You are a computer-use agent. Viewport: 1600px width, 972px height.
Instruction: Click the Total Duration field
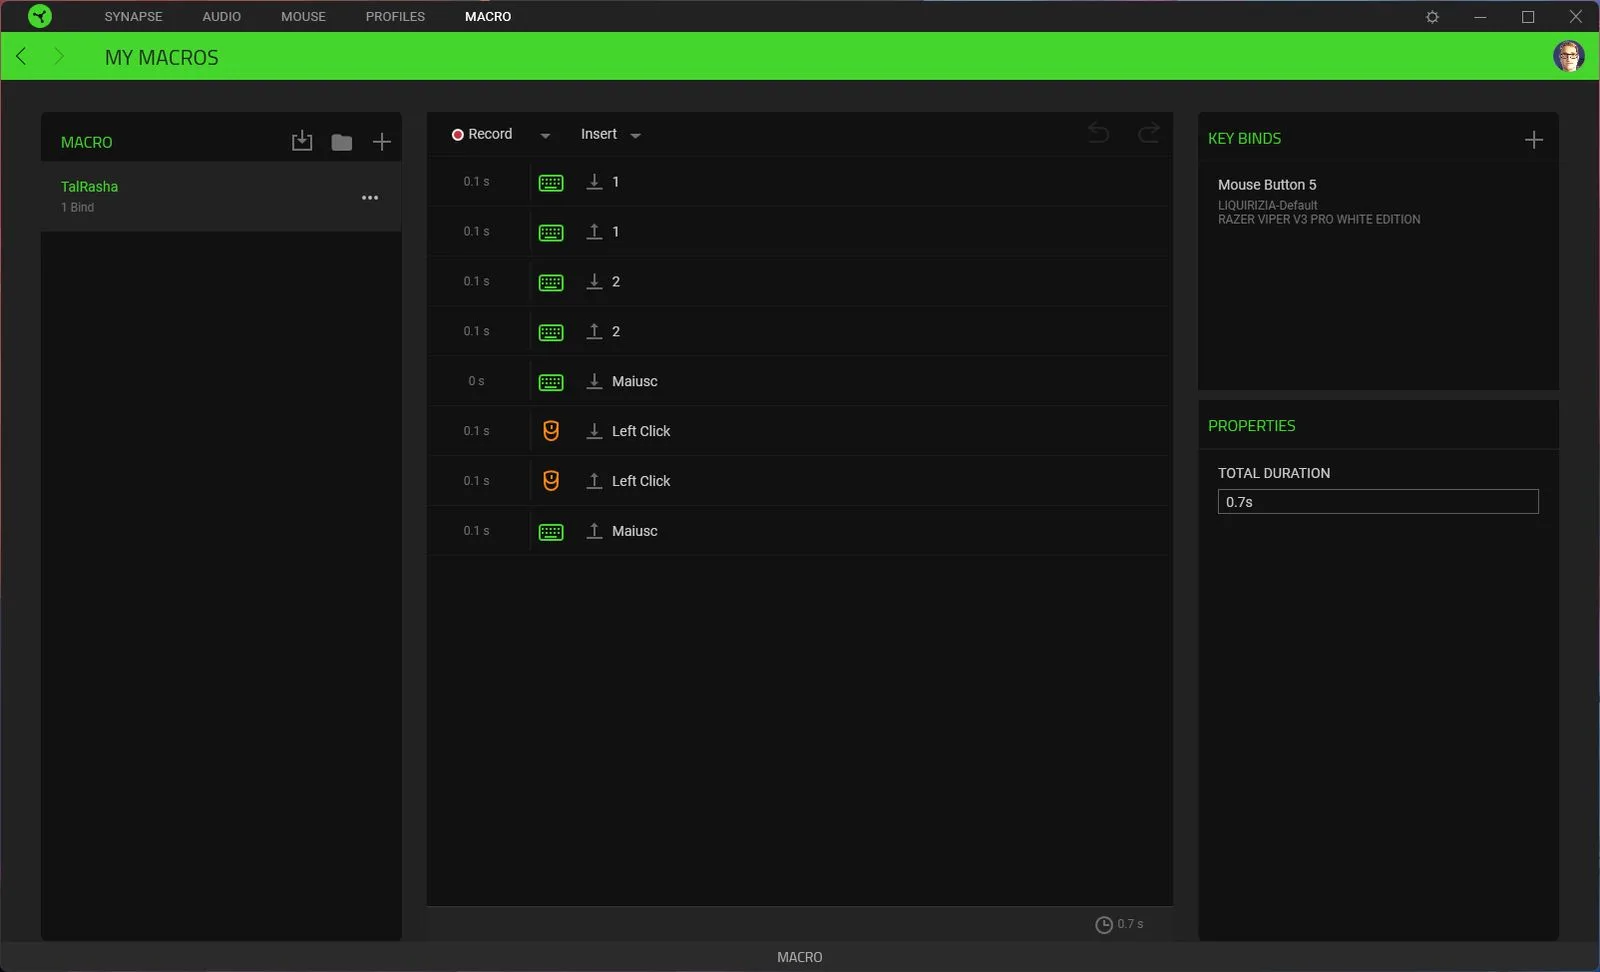coord(1378,502)
